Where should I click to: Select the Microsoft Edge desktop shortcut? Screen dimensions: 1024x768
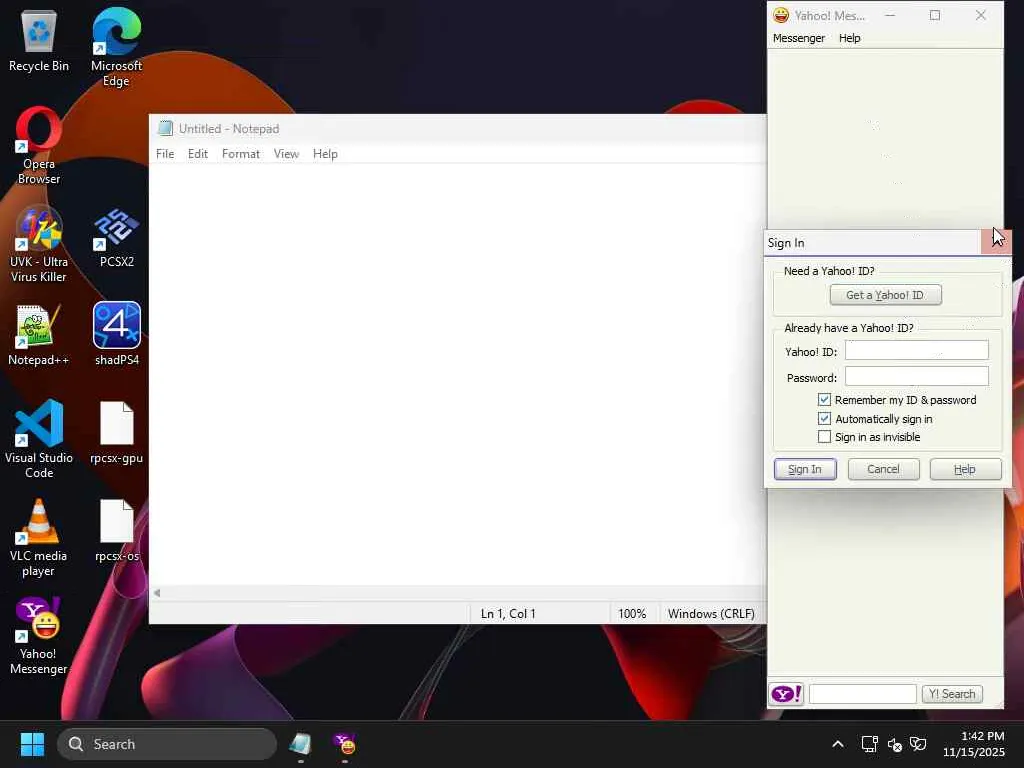pyautogui.click(x=116, y=47)
